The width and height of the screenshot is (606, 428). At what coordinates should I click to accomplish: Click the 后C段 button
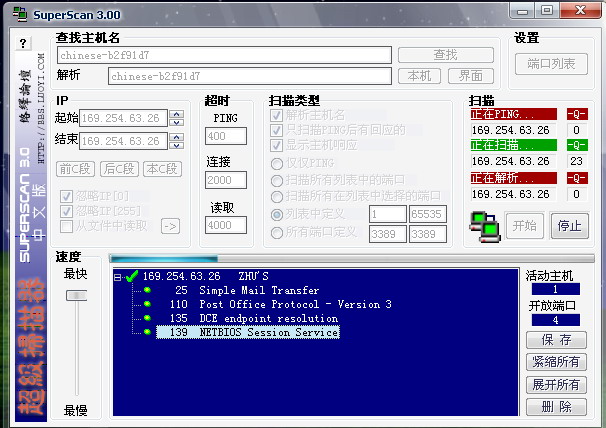click(119, 169)
